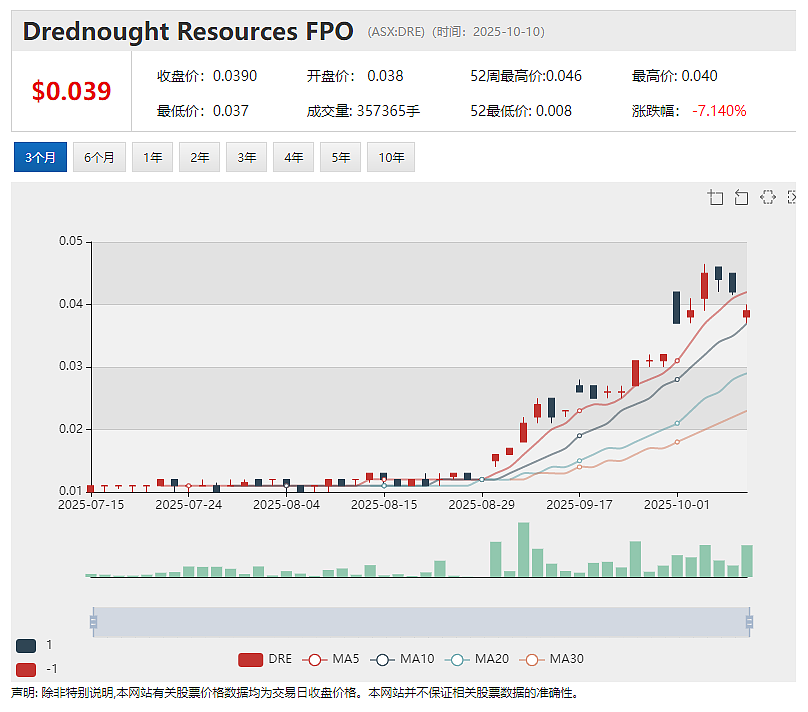Toggle the MA5 line in legend
The width and height of the screenshot is (808, 712).
point(331,659)
